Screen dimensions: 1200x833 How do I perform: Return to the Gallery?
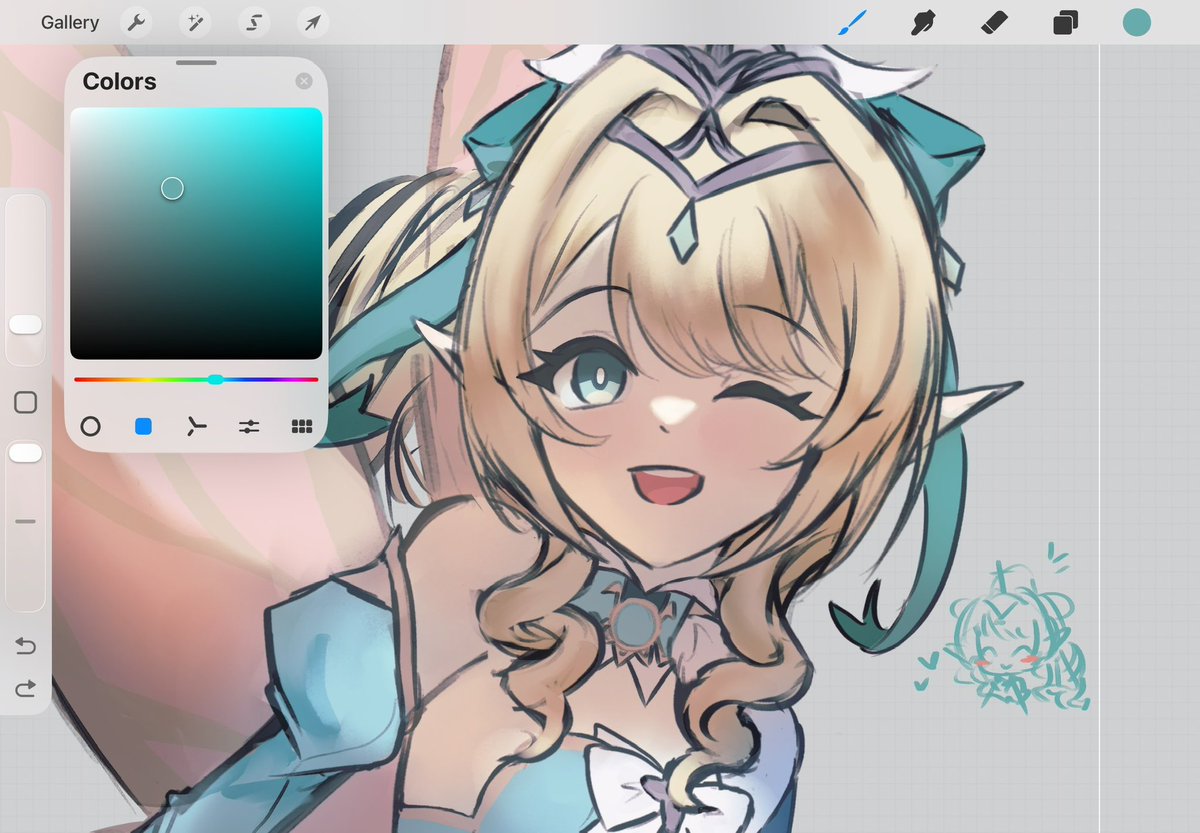70,22
